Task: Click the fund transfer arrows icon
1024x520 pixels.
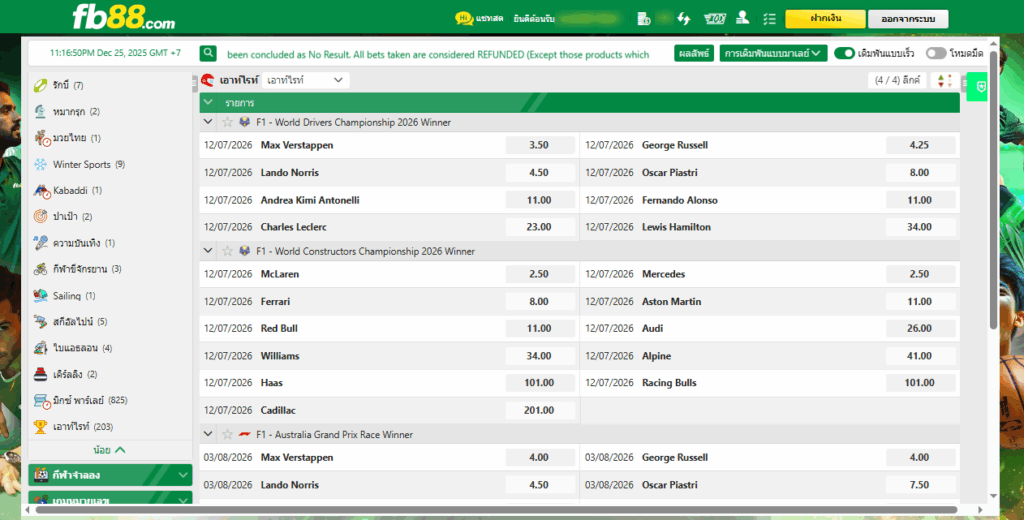Action: tap(684, 18)
